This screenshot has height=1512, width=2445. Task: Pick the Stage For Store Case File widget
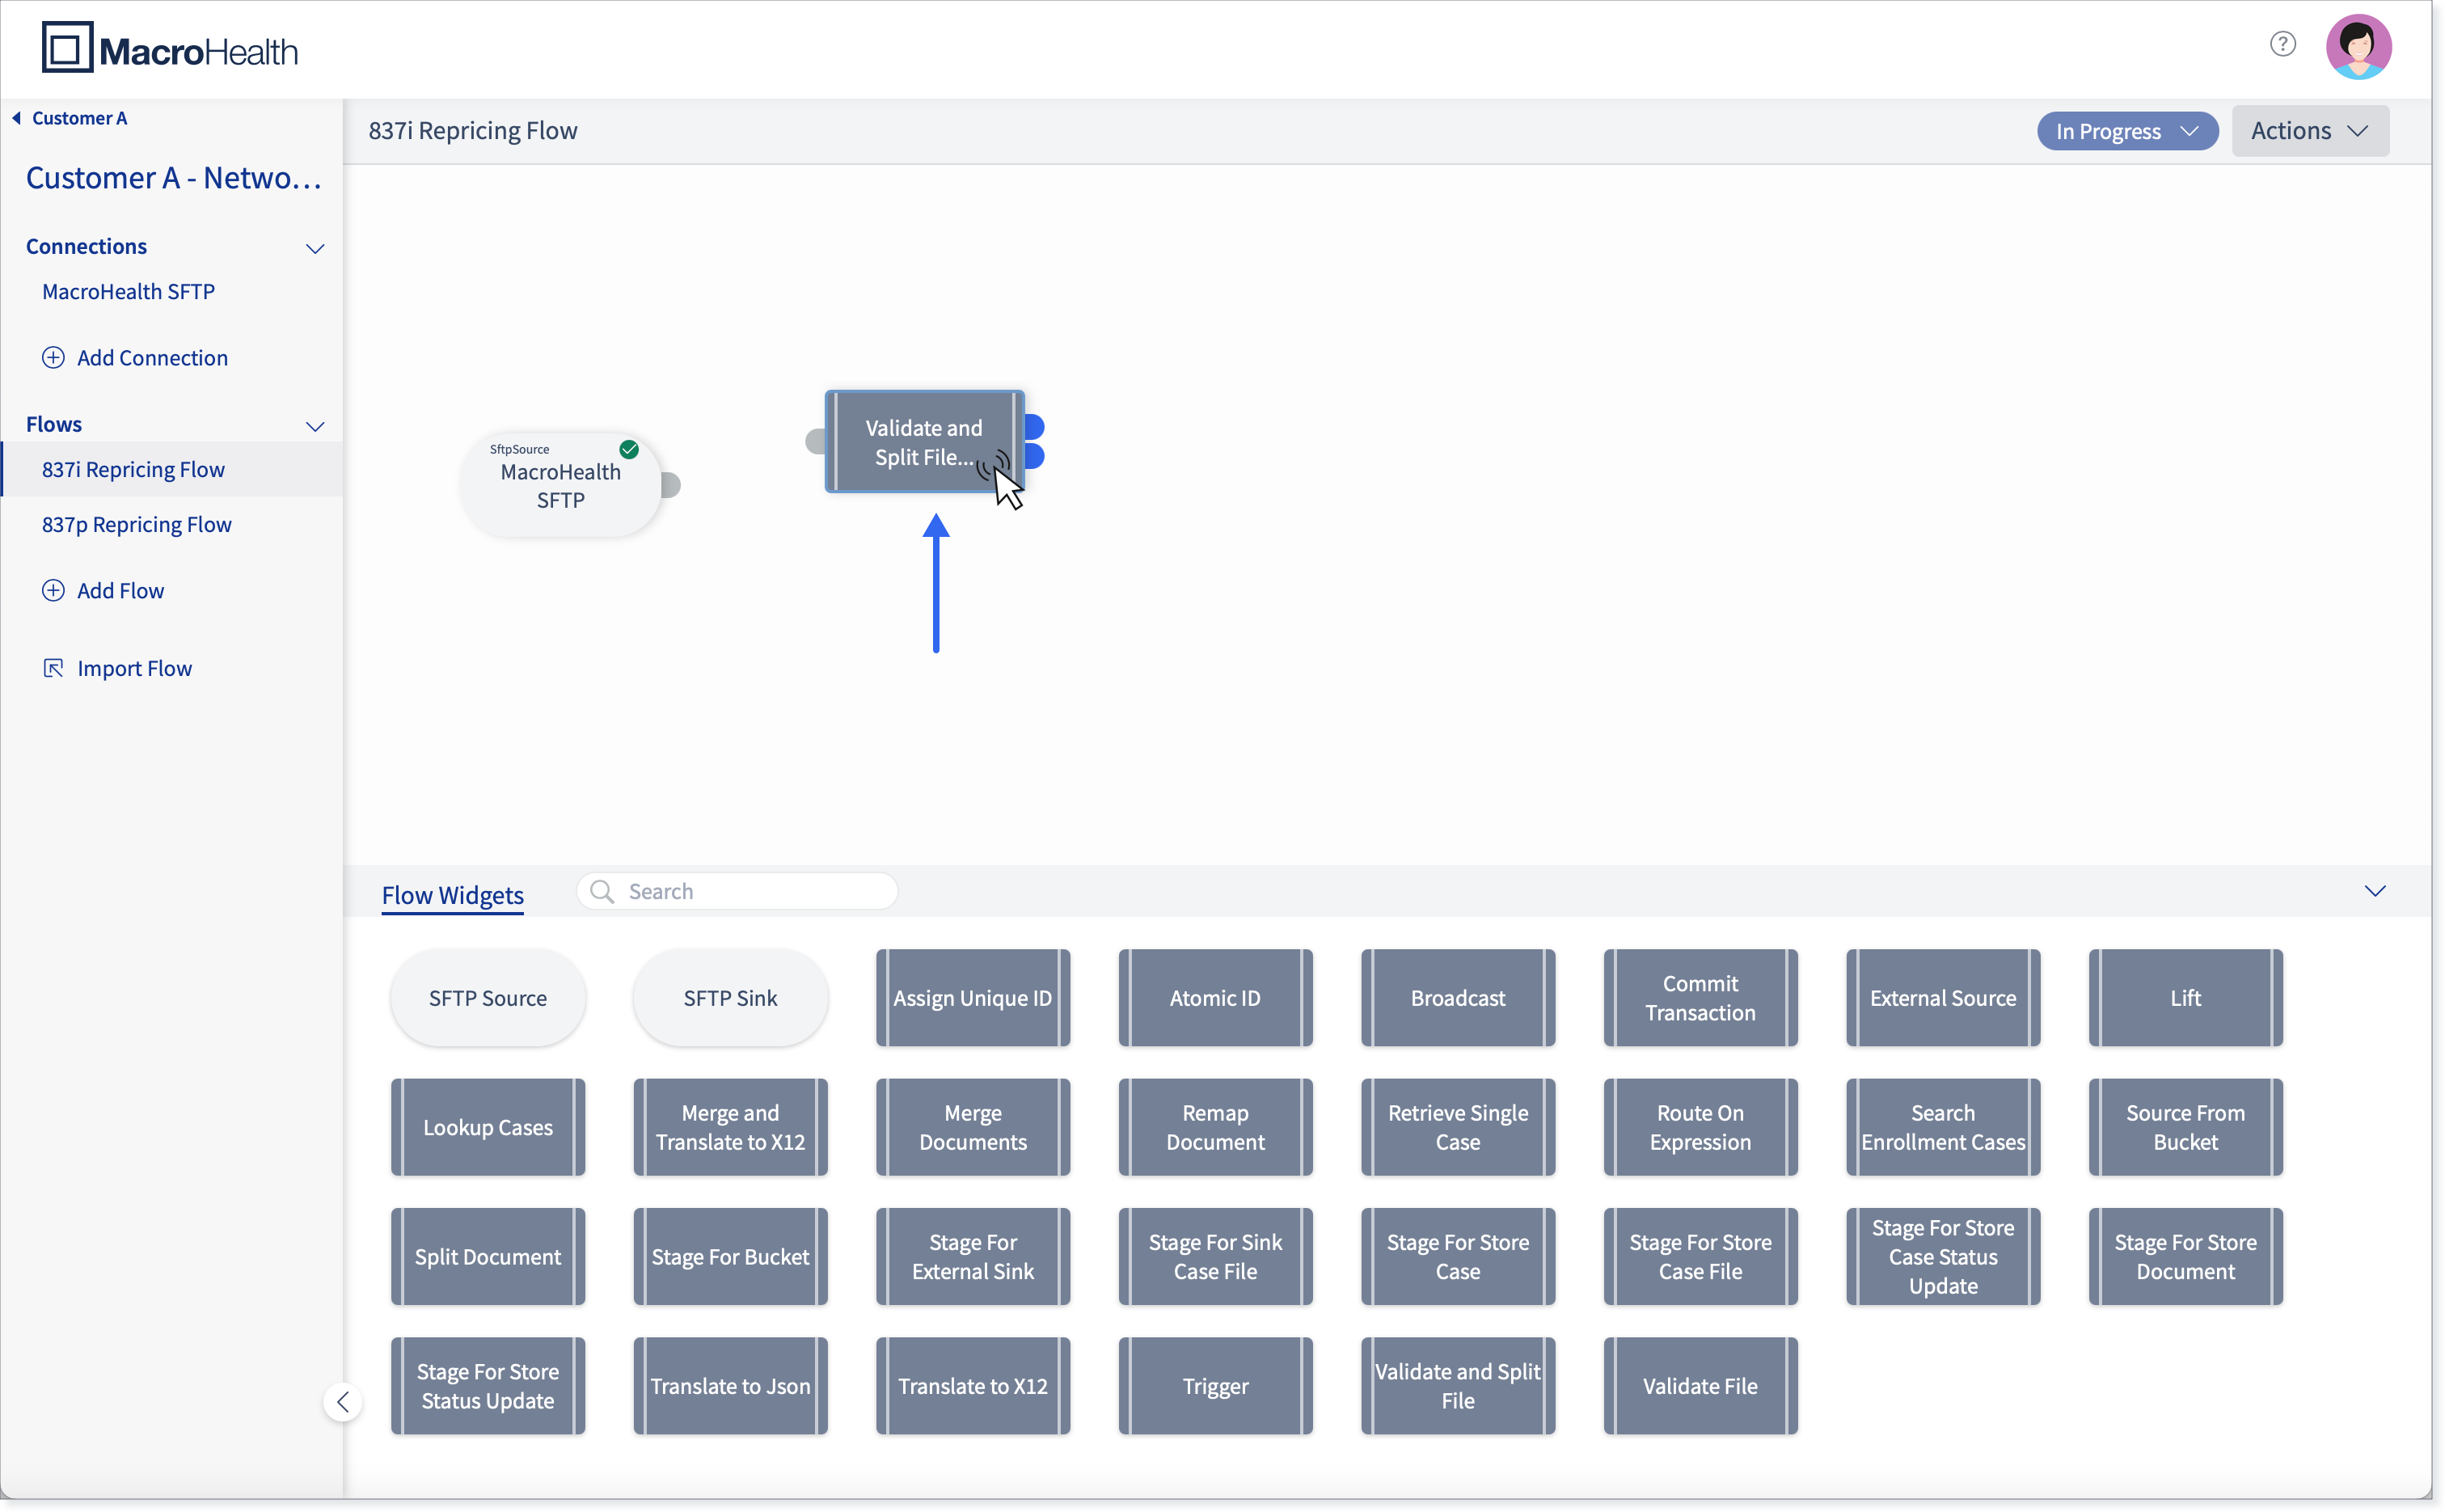pyautogui.click(x=1700, y=1256)
